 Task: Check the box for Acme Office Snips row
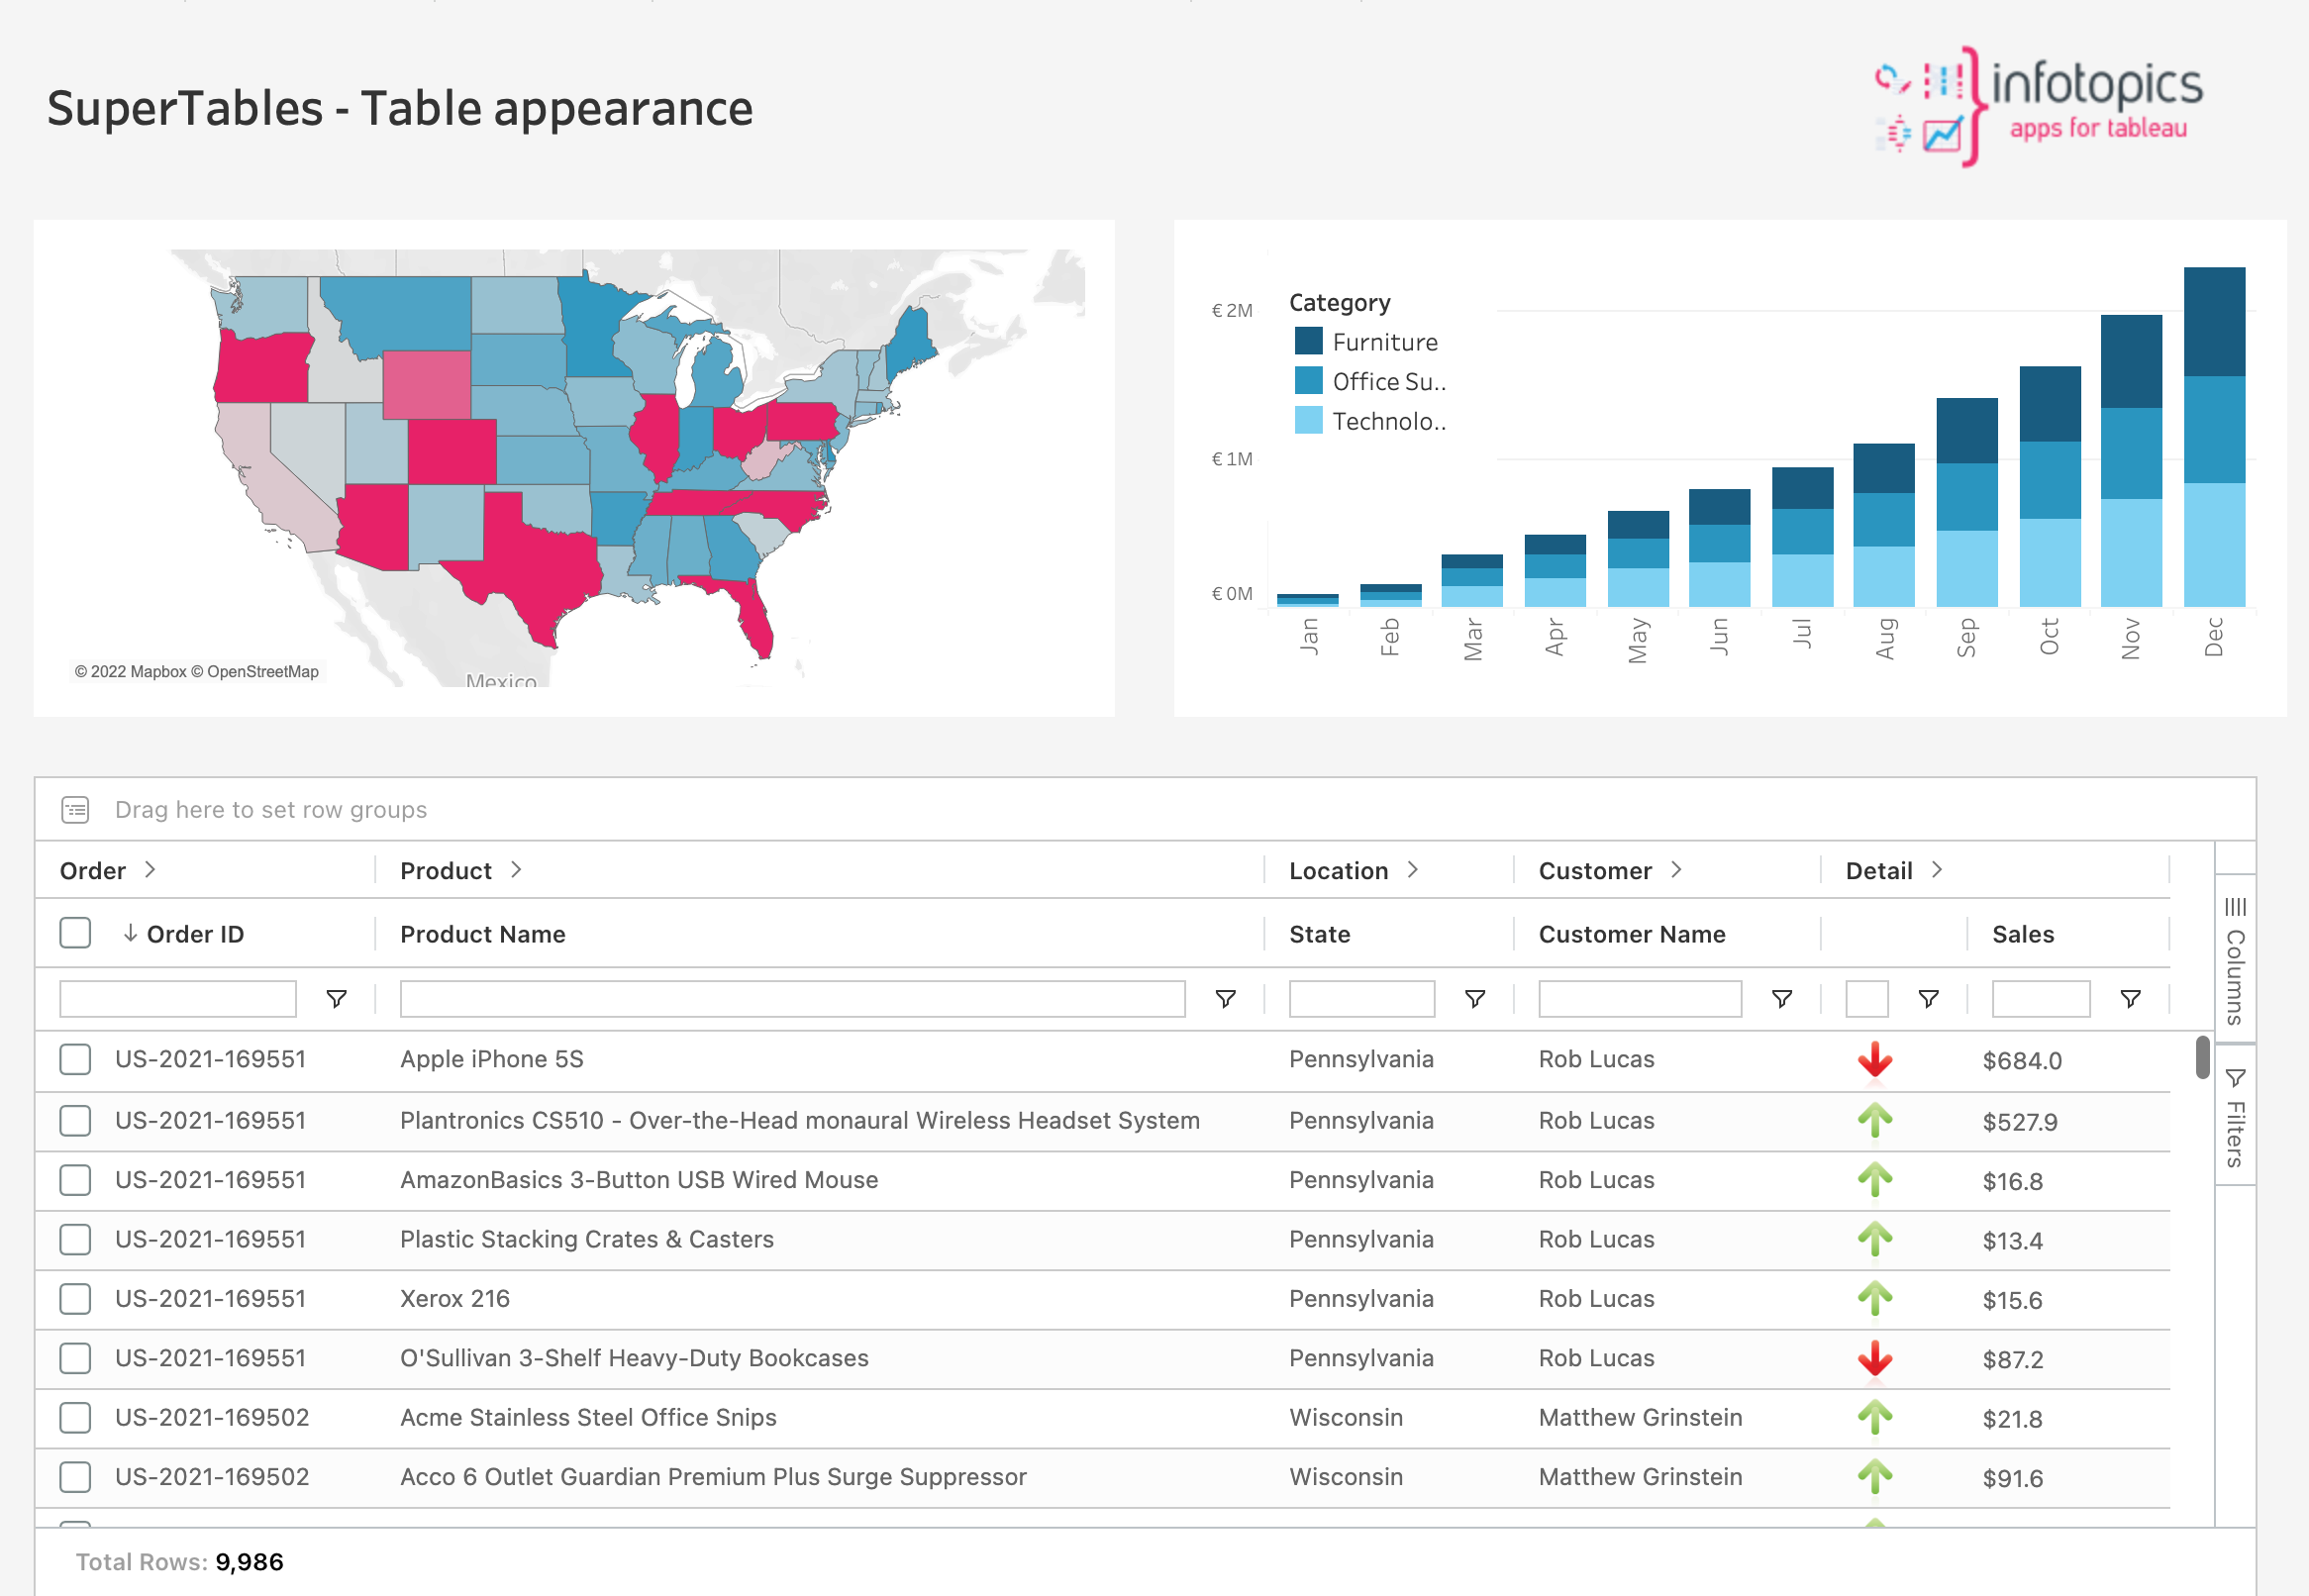click(75, 1417)
